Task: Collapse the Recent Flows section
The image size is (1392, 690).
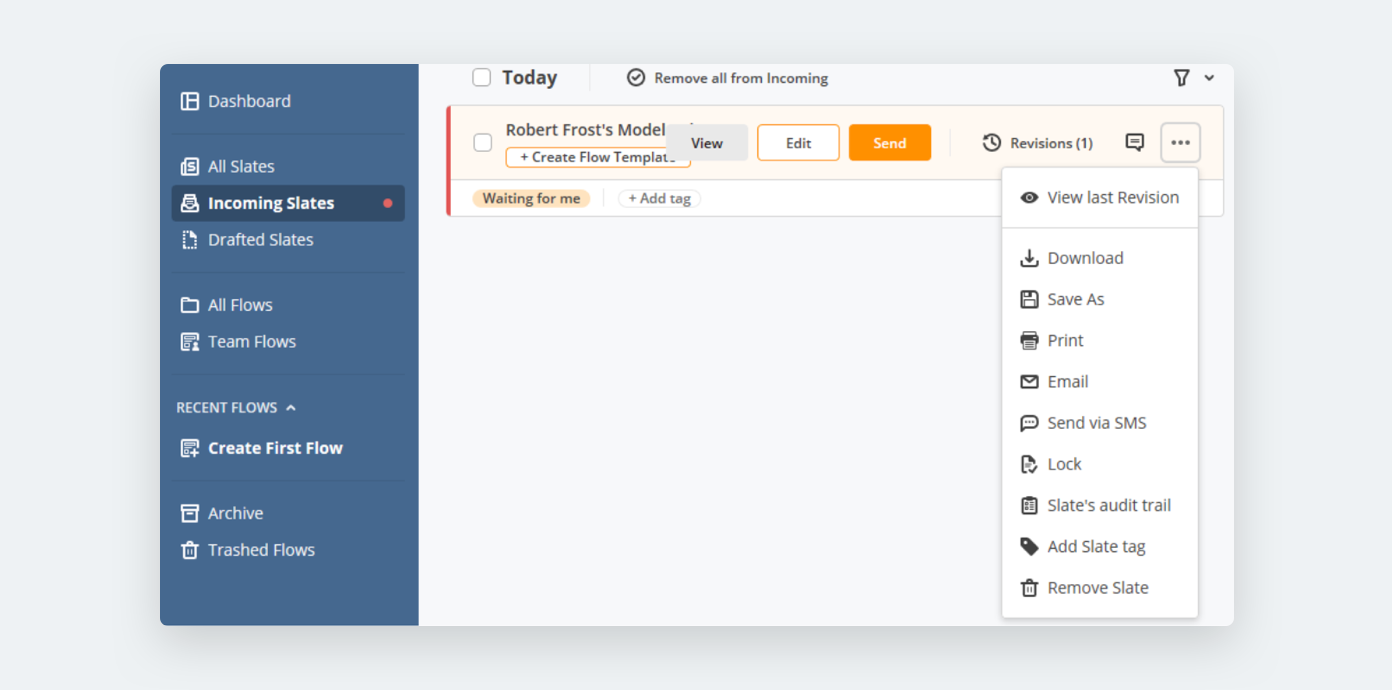Action: 291,408
